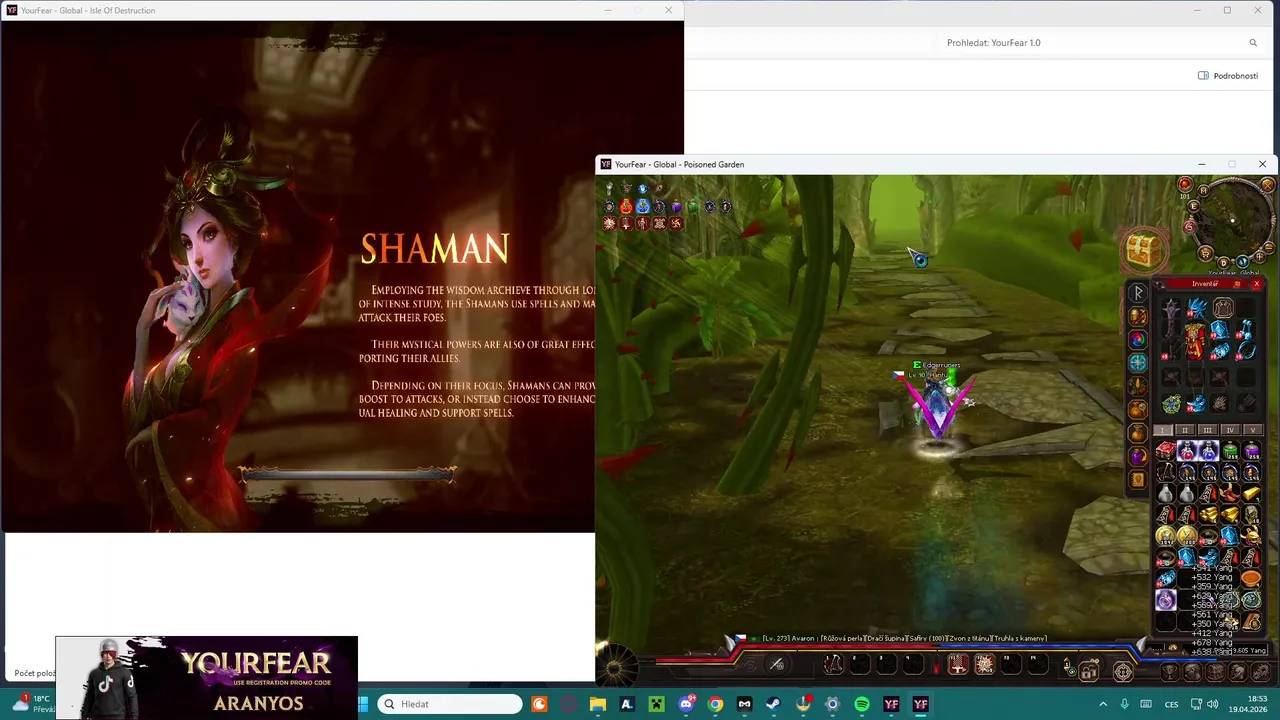This screenshot has height=720, width=1280.
Task: Select inventory page I tab
Action: click(x=1163, y=430)
